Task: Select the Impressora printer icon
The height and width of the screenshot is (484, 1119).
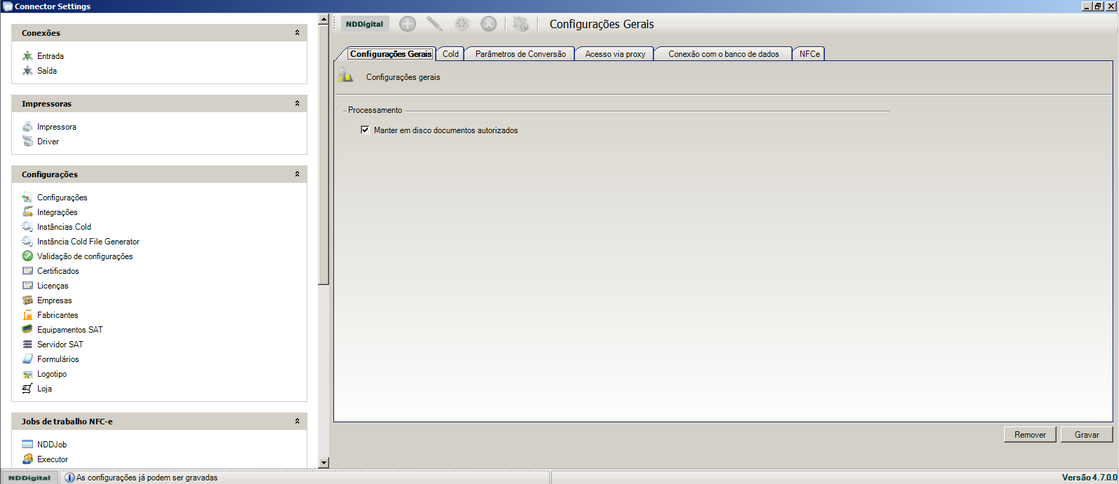Action: click(28, 127)
